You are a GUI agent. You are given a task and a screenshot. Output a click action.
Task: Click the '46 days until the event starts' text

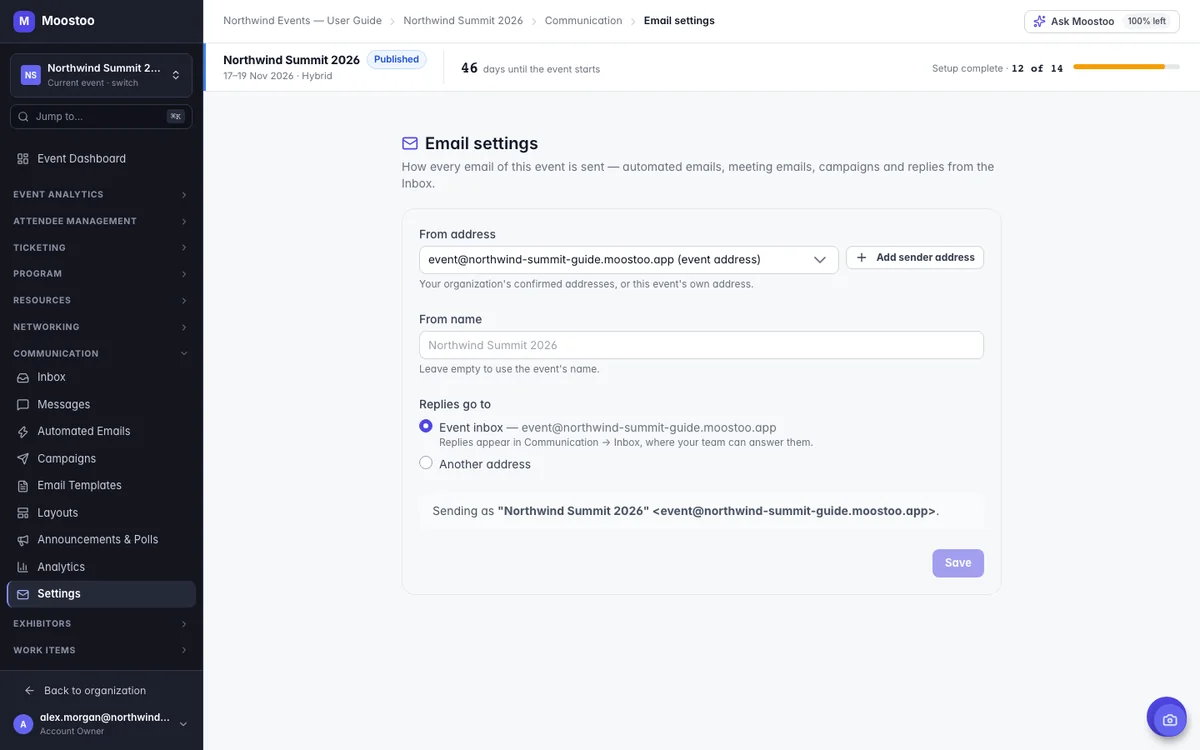[x=530, y=68]
